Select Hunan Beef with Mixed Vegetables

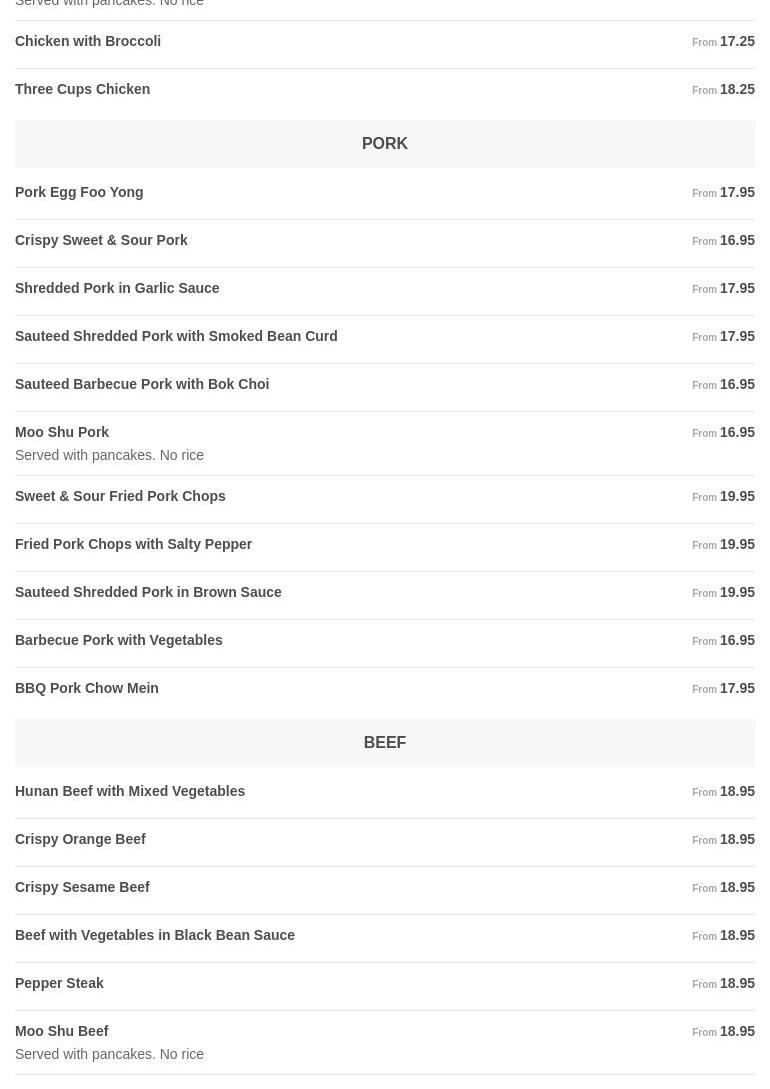(130, 792)
